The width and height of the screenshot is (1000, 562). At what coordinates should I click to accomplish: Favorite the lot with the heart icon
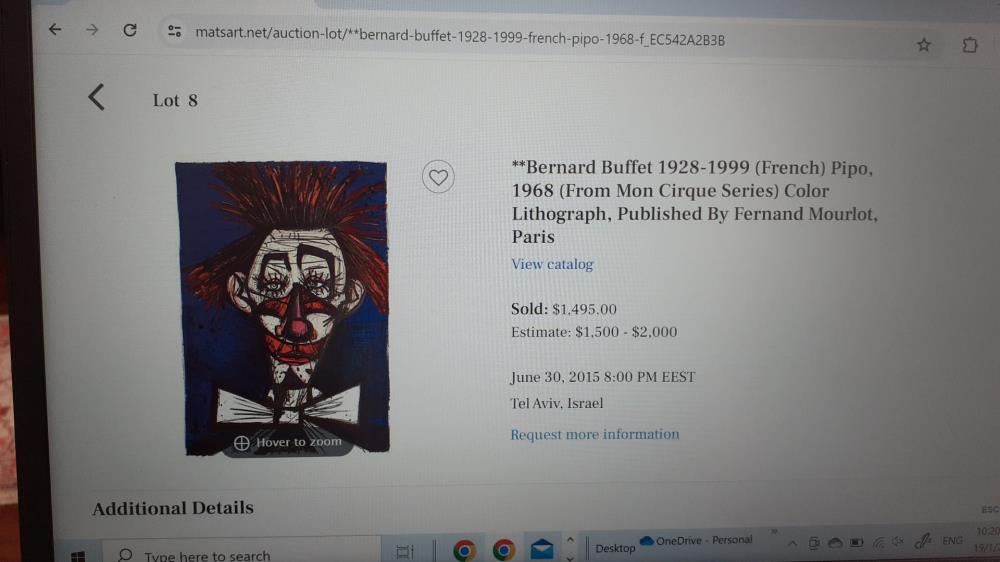click(438, 177)
